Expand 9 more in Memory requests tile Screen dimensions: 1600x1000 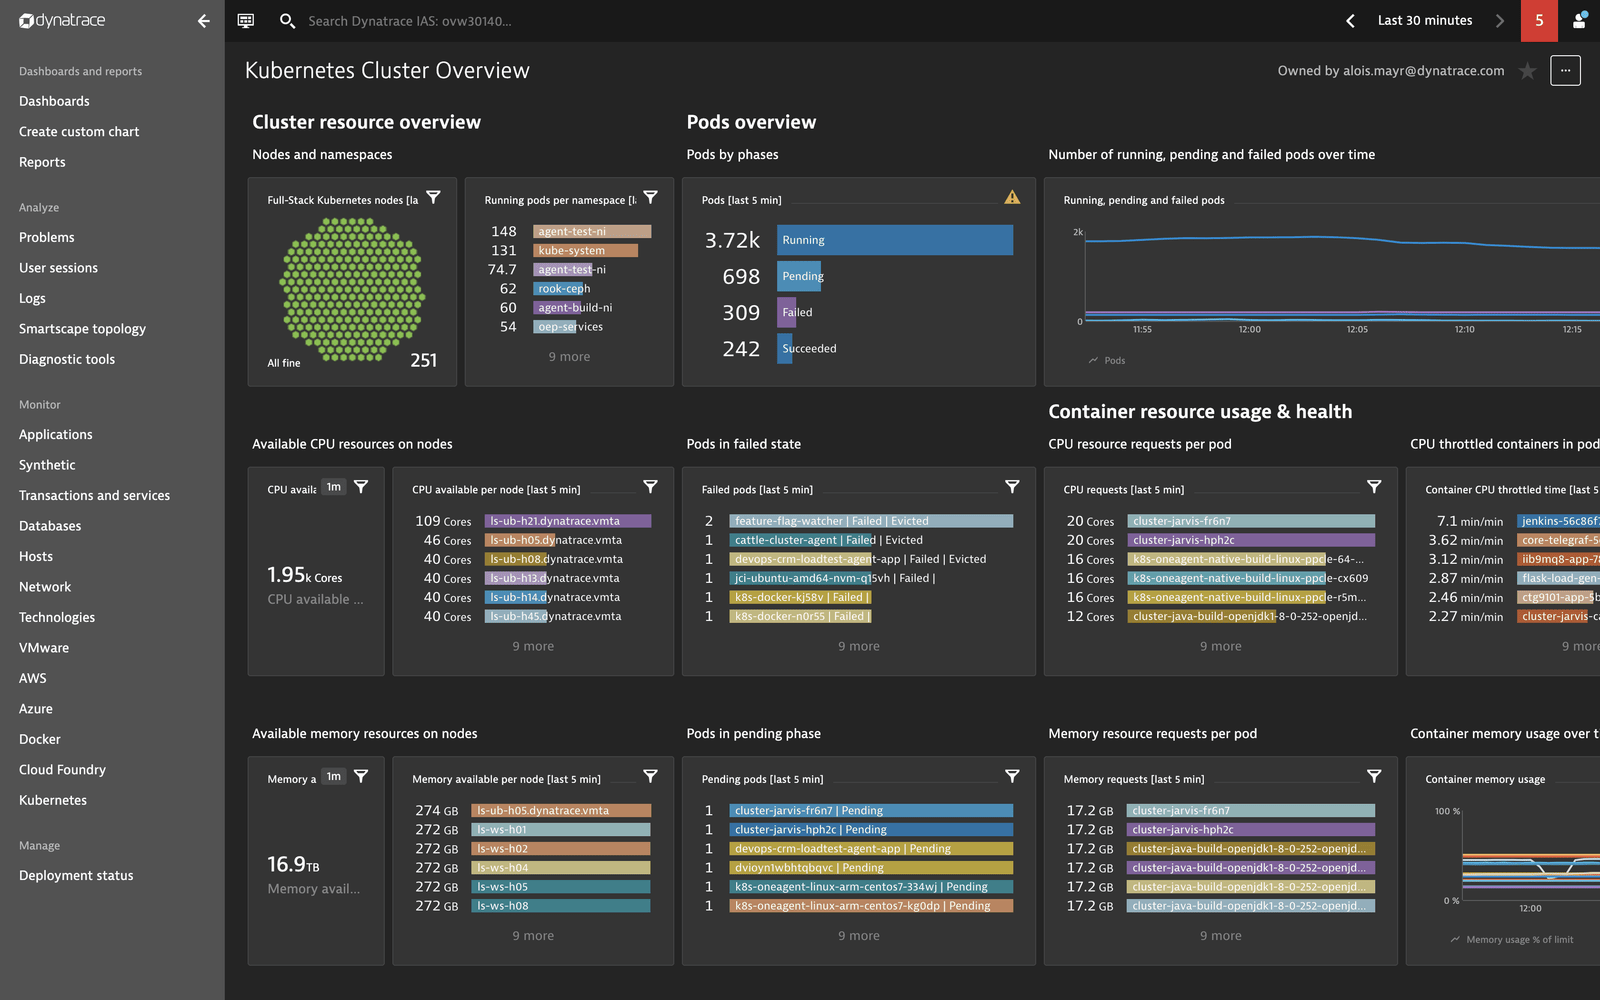(x=1221, y=936)
